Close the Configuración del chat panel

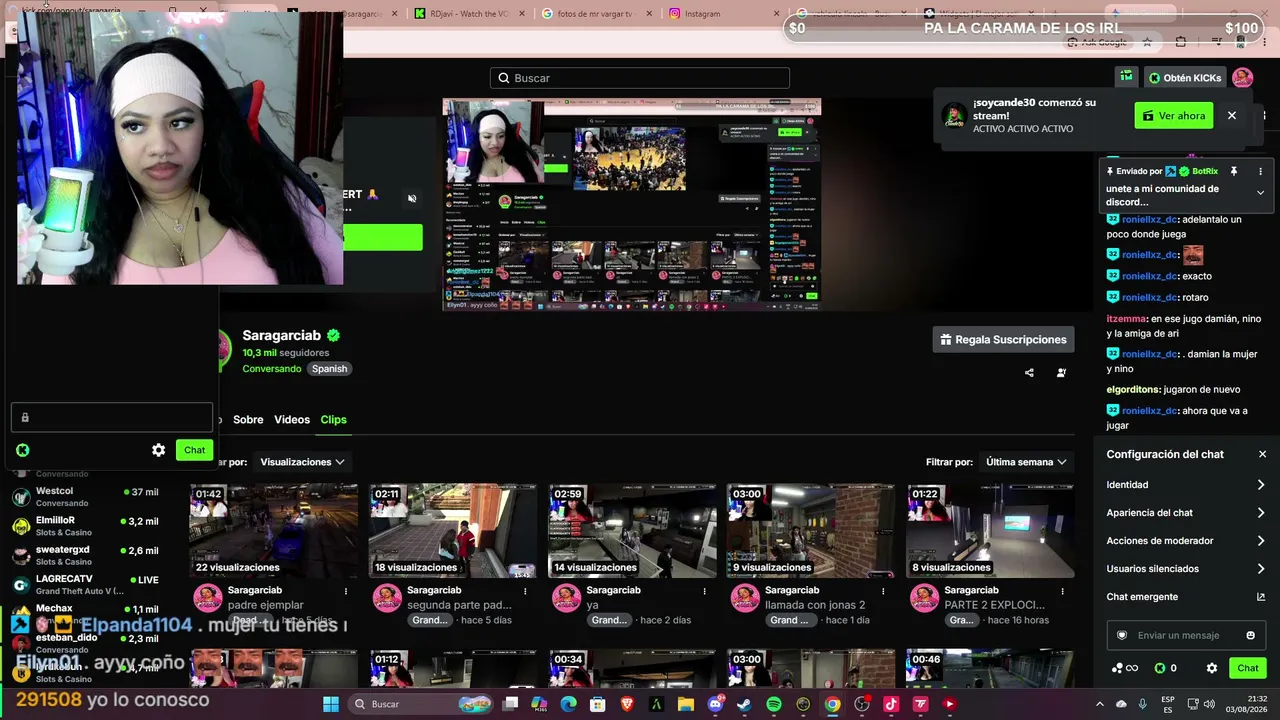[1262, 454]
